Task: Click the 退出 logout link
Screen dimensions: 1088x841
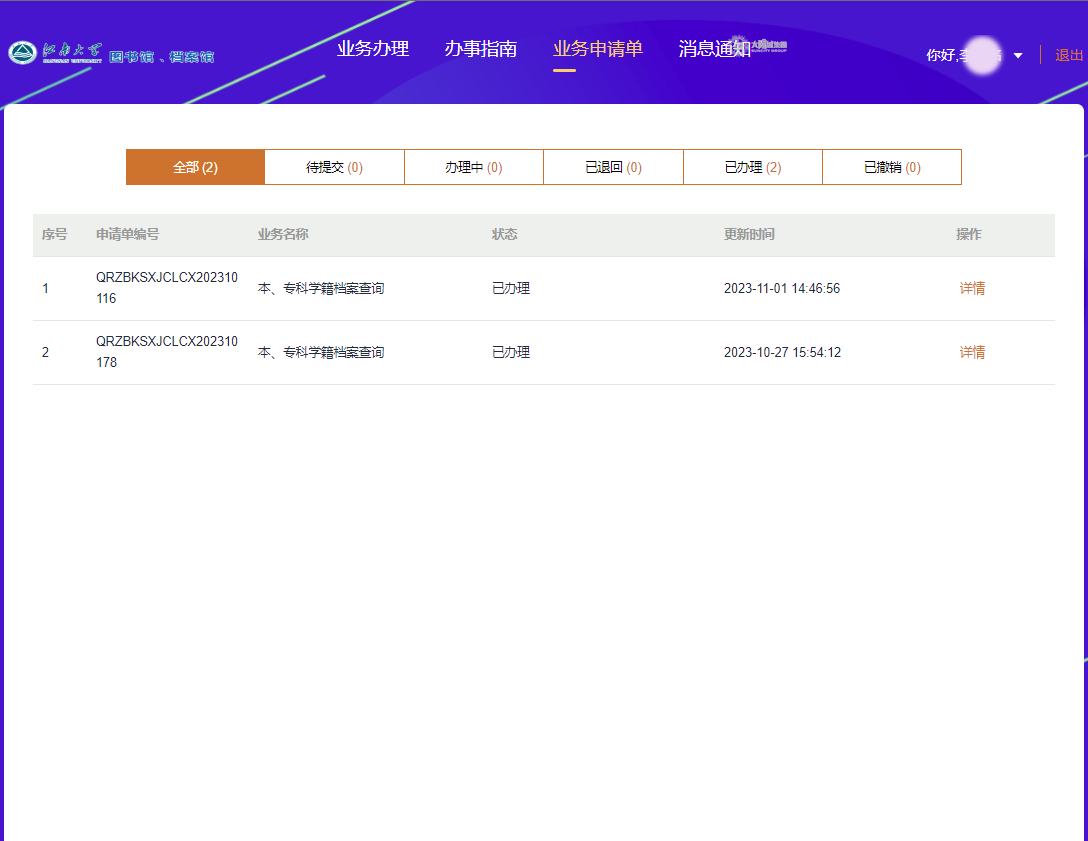Action: pos(1069,55)
